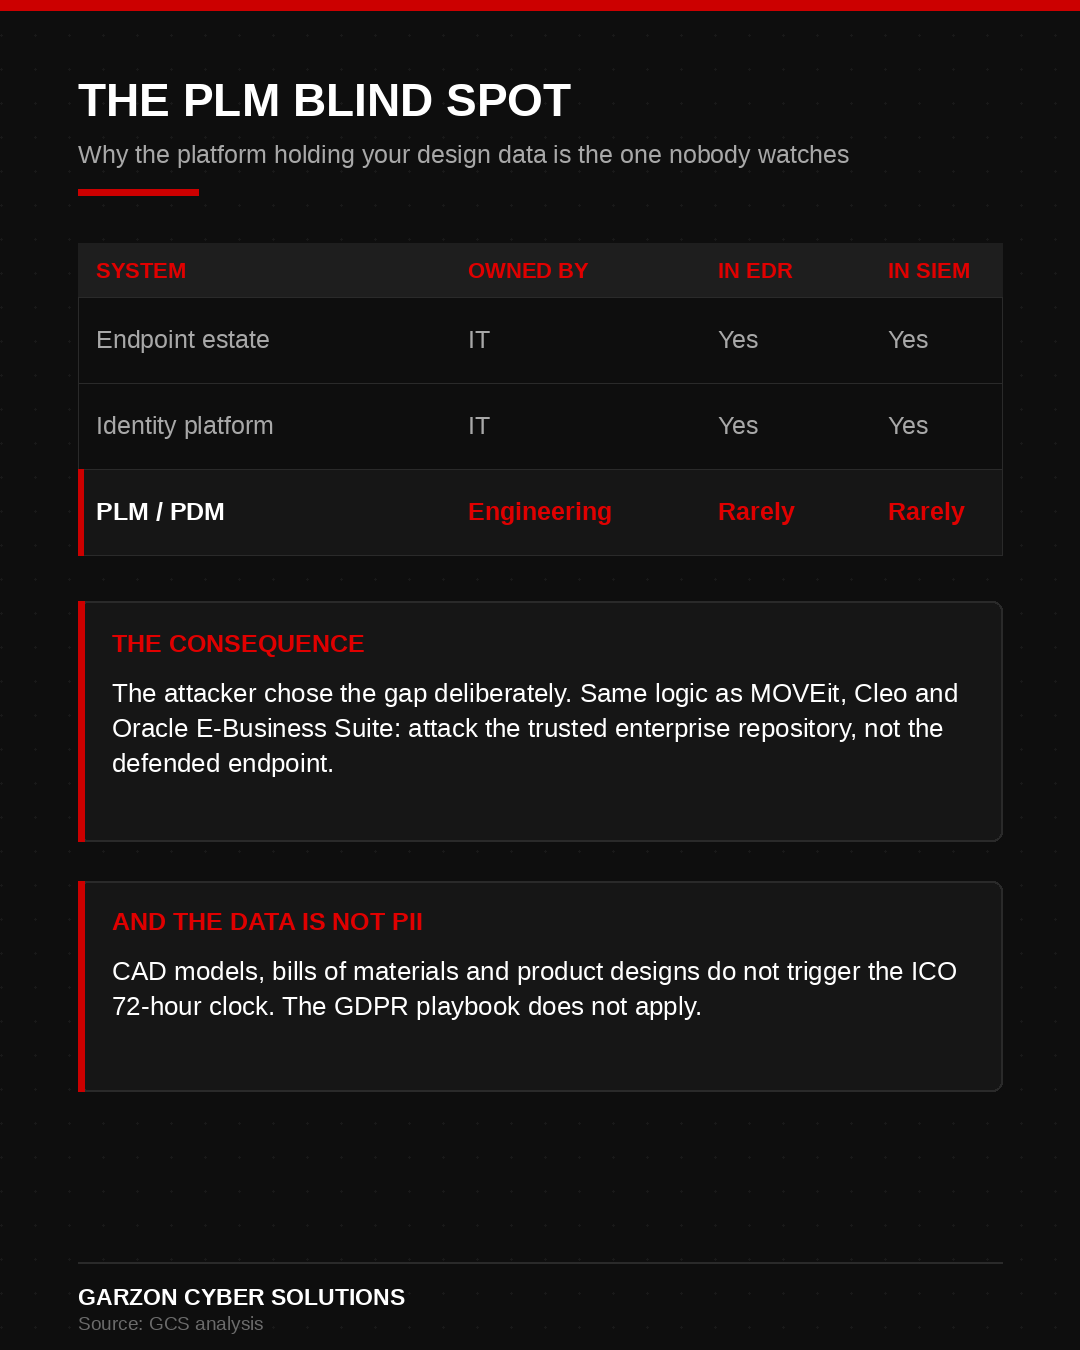Screen dimensions: 1080x1350
Task: Click the THE CONSEQUENCE heading
Action: (238, 644)
